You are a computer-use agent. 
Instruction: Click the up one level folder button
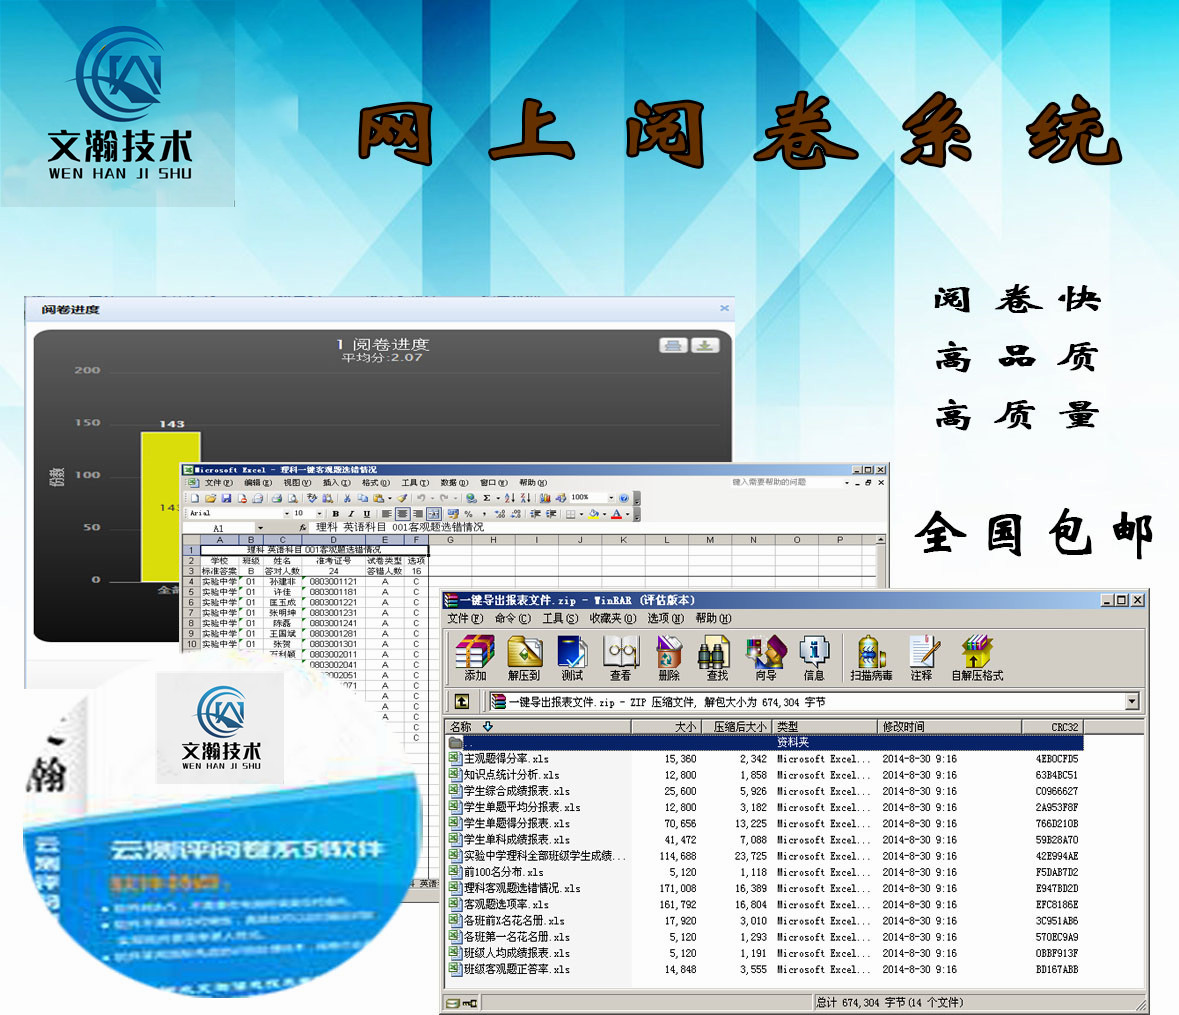[461, 702]
